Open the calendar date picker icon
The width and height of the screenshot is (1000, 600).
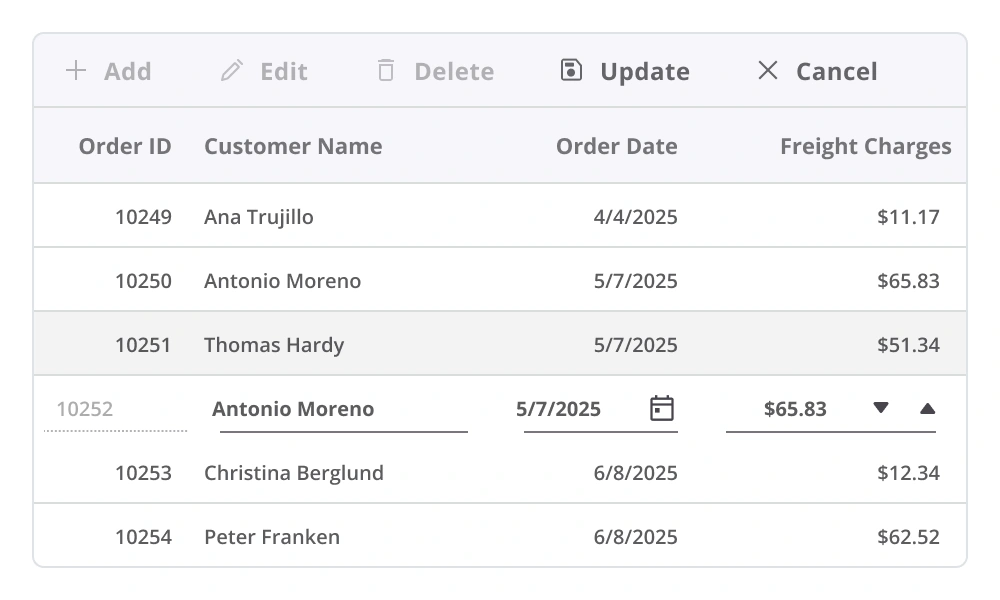[662, 408]
